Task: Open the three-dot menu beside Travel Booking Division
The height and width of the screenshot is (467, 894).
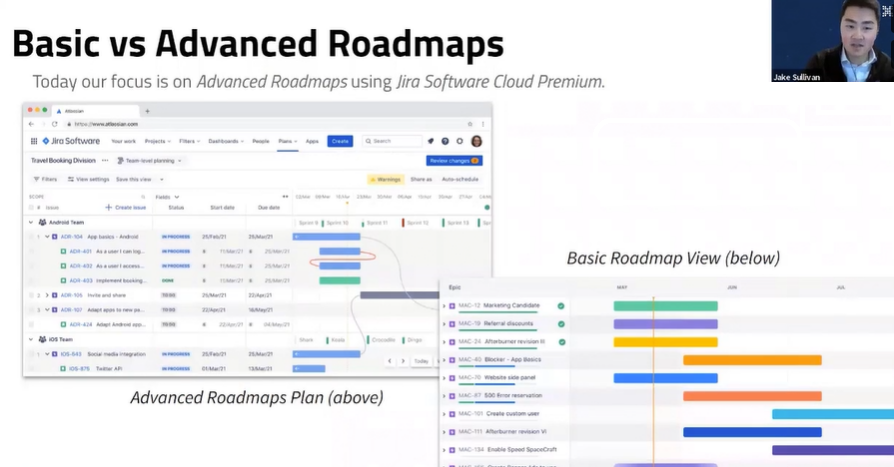Action: point(105,160)
